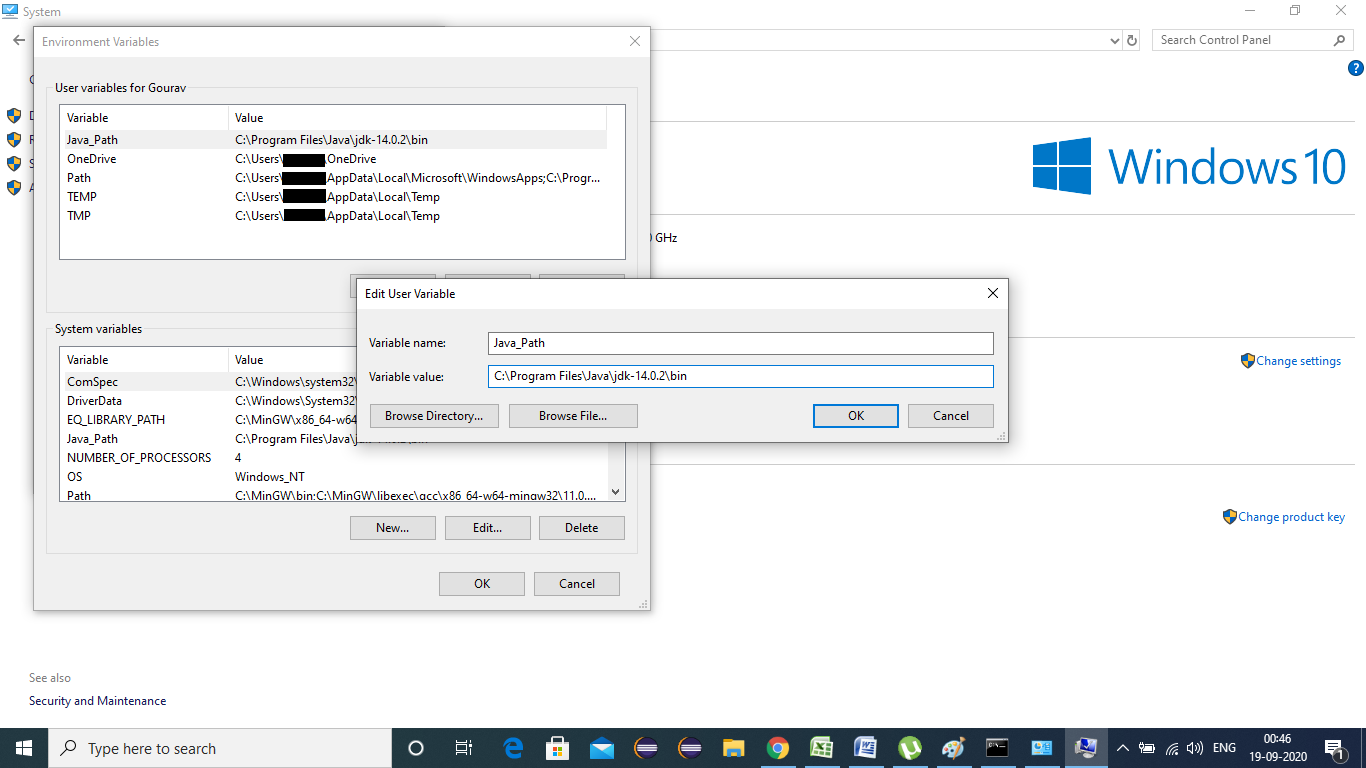Click the Variable name input field
This screenshot has height=768, width=1366.
741,343
